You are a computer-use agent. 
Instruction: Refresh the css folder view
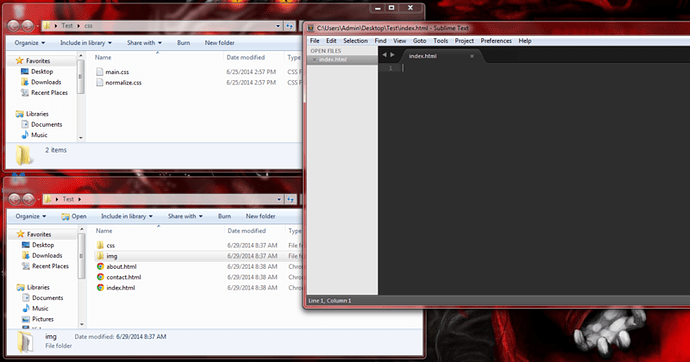tap(289, 26)
